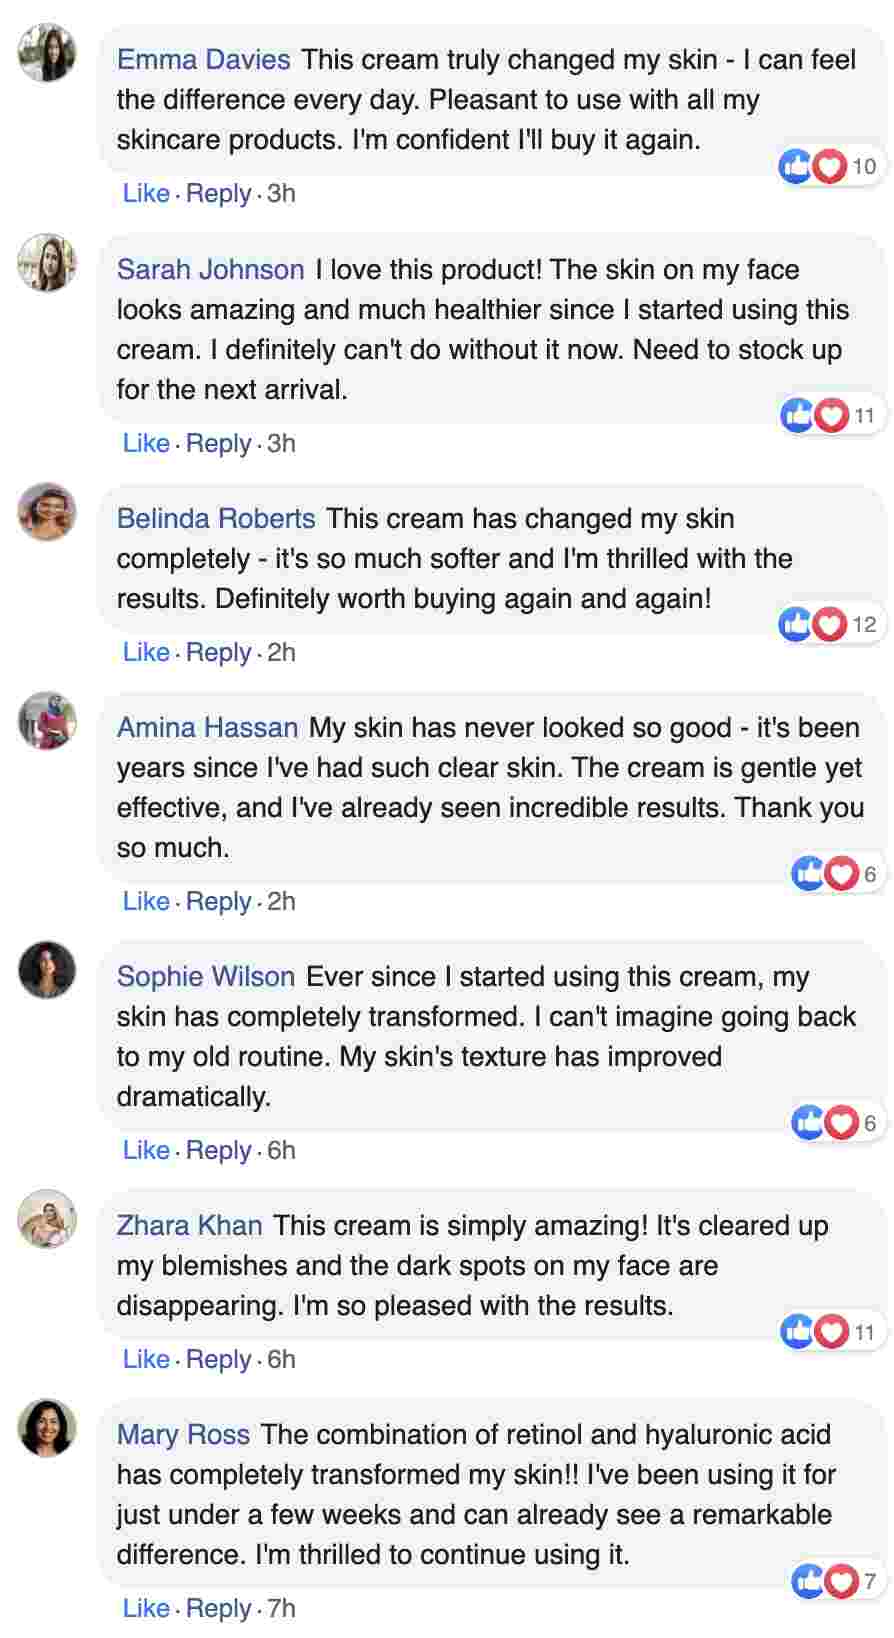The width and height of the screenshot is (894, 1638).
Task: Click the heart reaction on Emma Davies' comment
Action: point(829,166)
